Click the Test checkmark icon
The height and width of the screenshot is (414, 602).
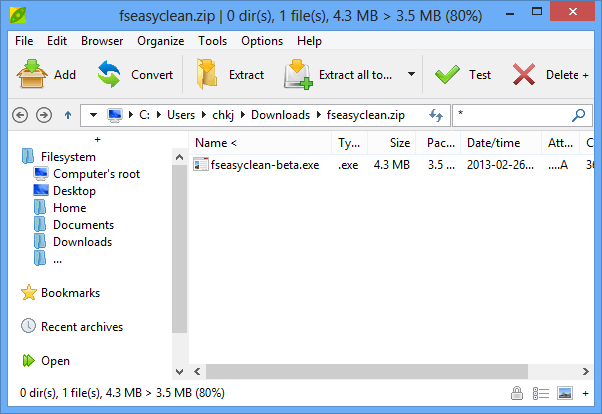click(447, 74)
